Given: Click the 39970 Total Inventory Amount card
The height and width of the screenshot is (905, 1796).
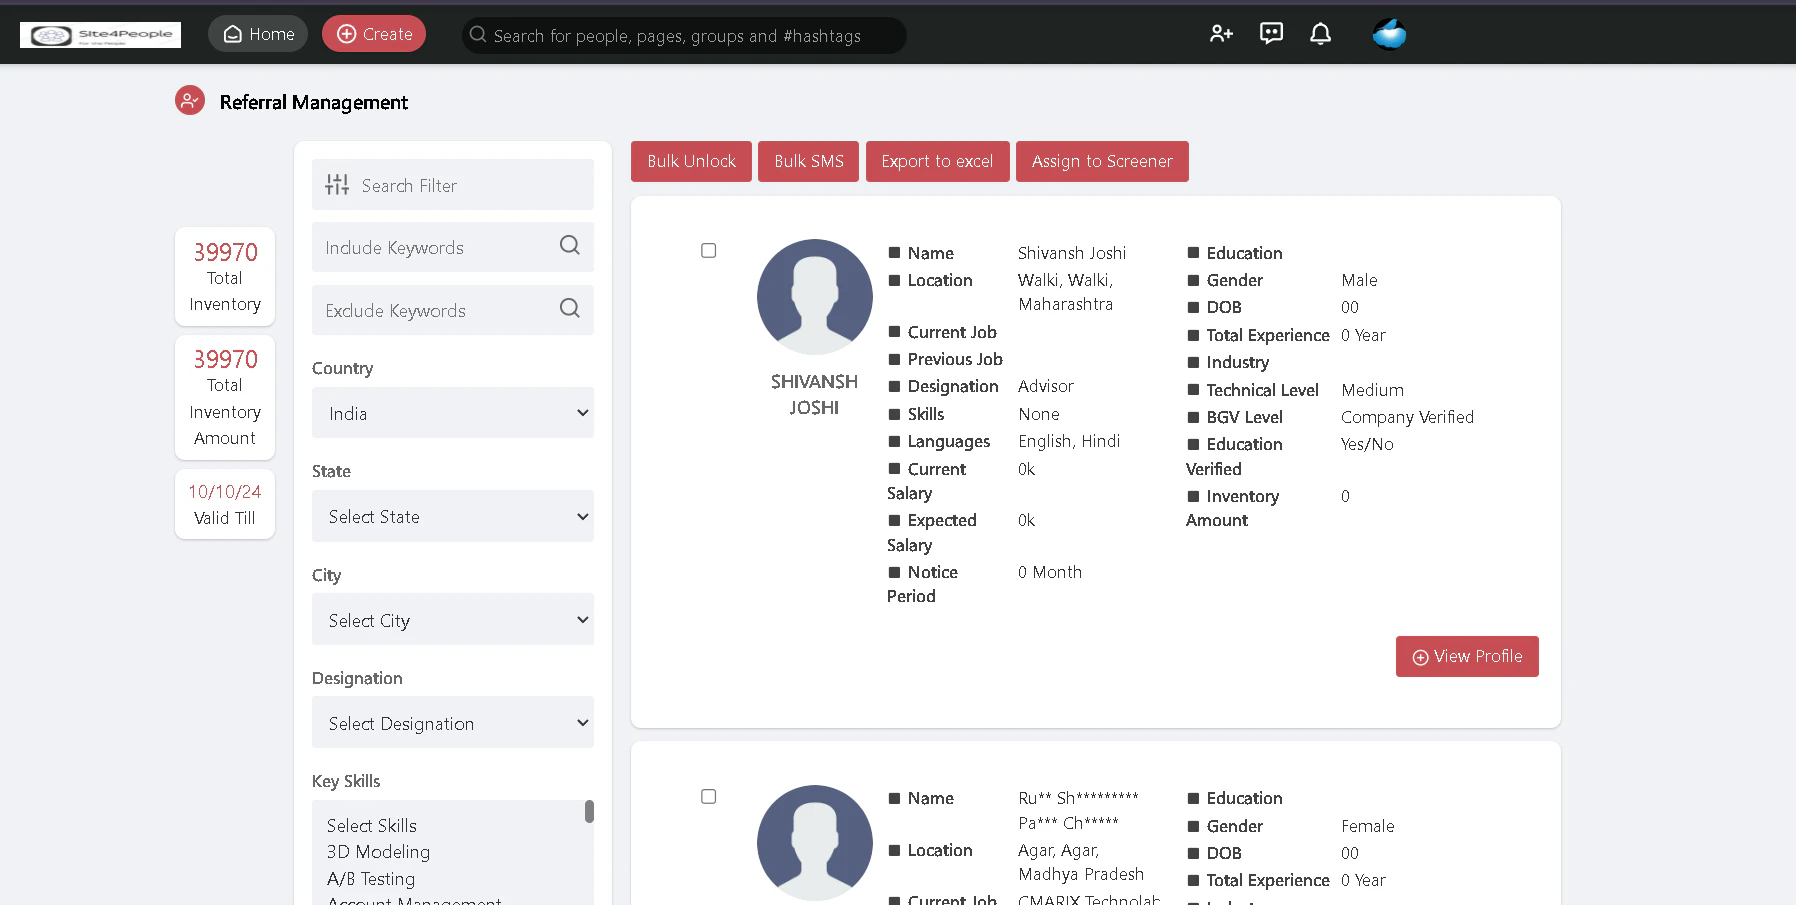Looking at the screenshot, I should coord(225,397).
